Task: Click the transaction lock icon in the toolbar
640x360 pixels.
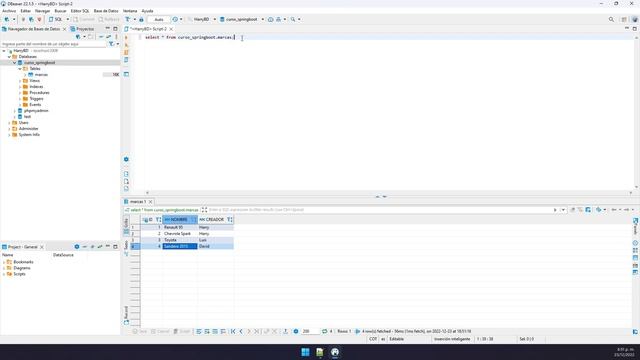Action: pos(142,19)
